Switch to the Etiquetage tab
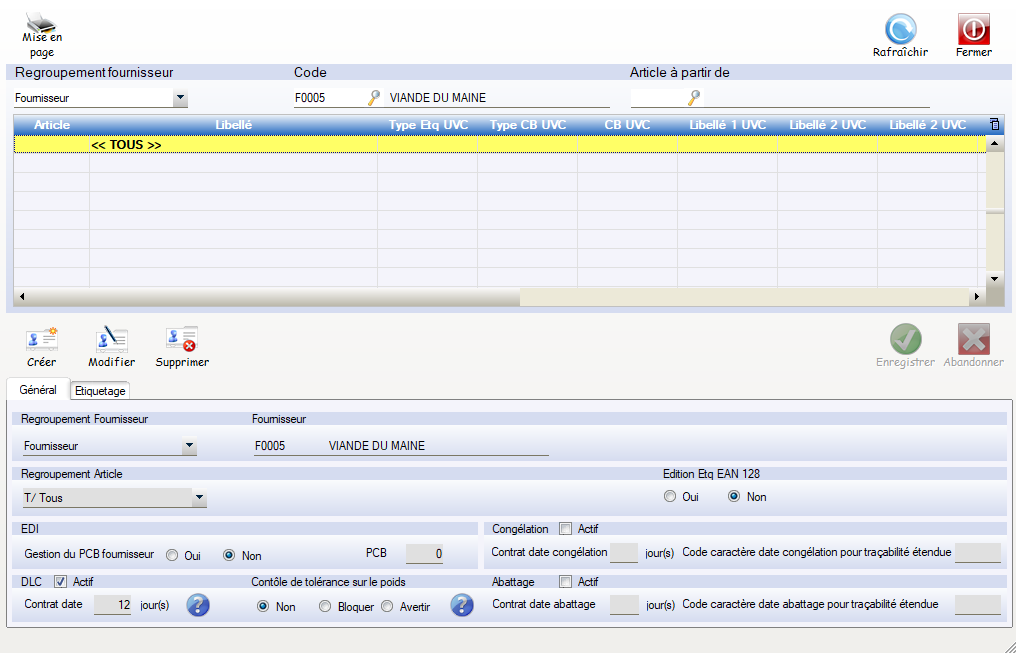The width and height of the screenshot is (1016, 653). [100, 391]
